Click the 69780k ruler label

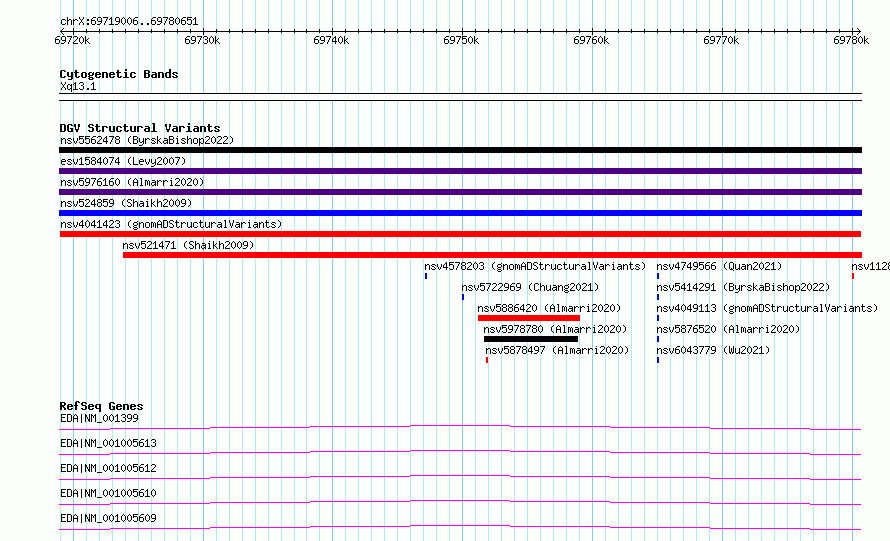851,40
